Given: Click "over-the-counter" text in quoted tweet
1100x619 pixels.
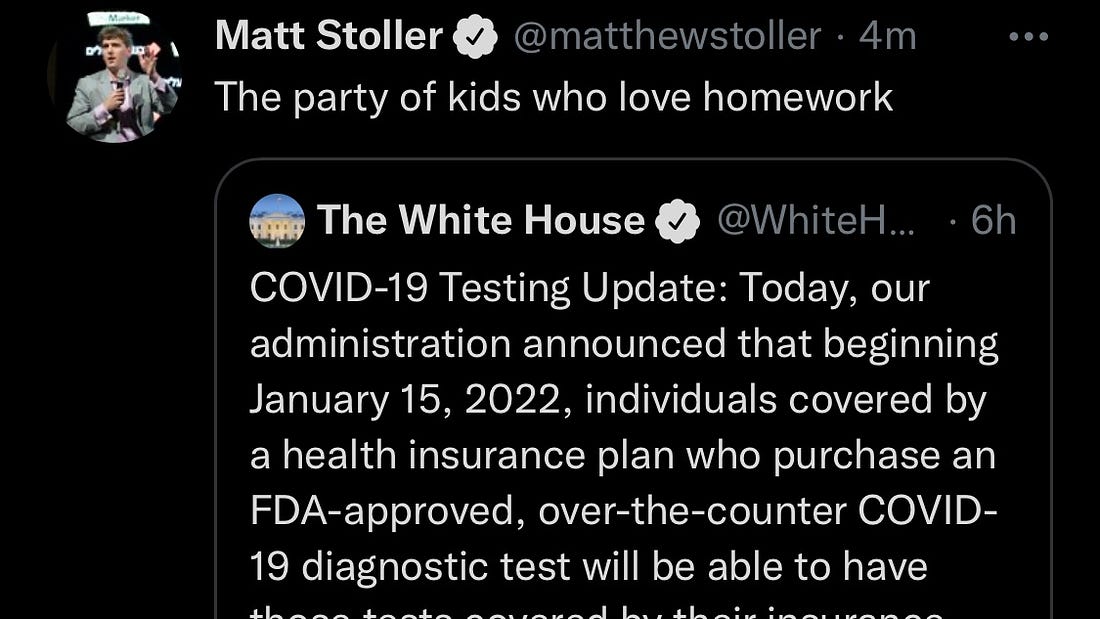Looking at the screenshot, I should (690, 512).
